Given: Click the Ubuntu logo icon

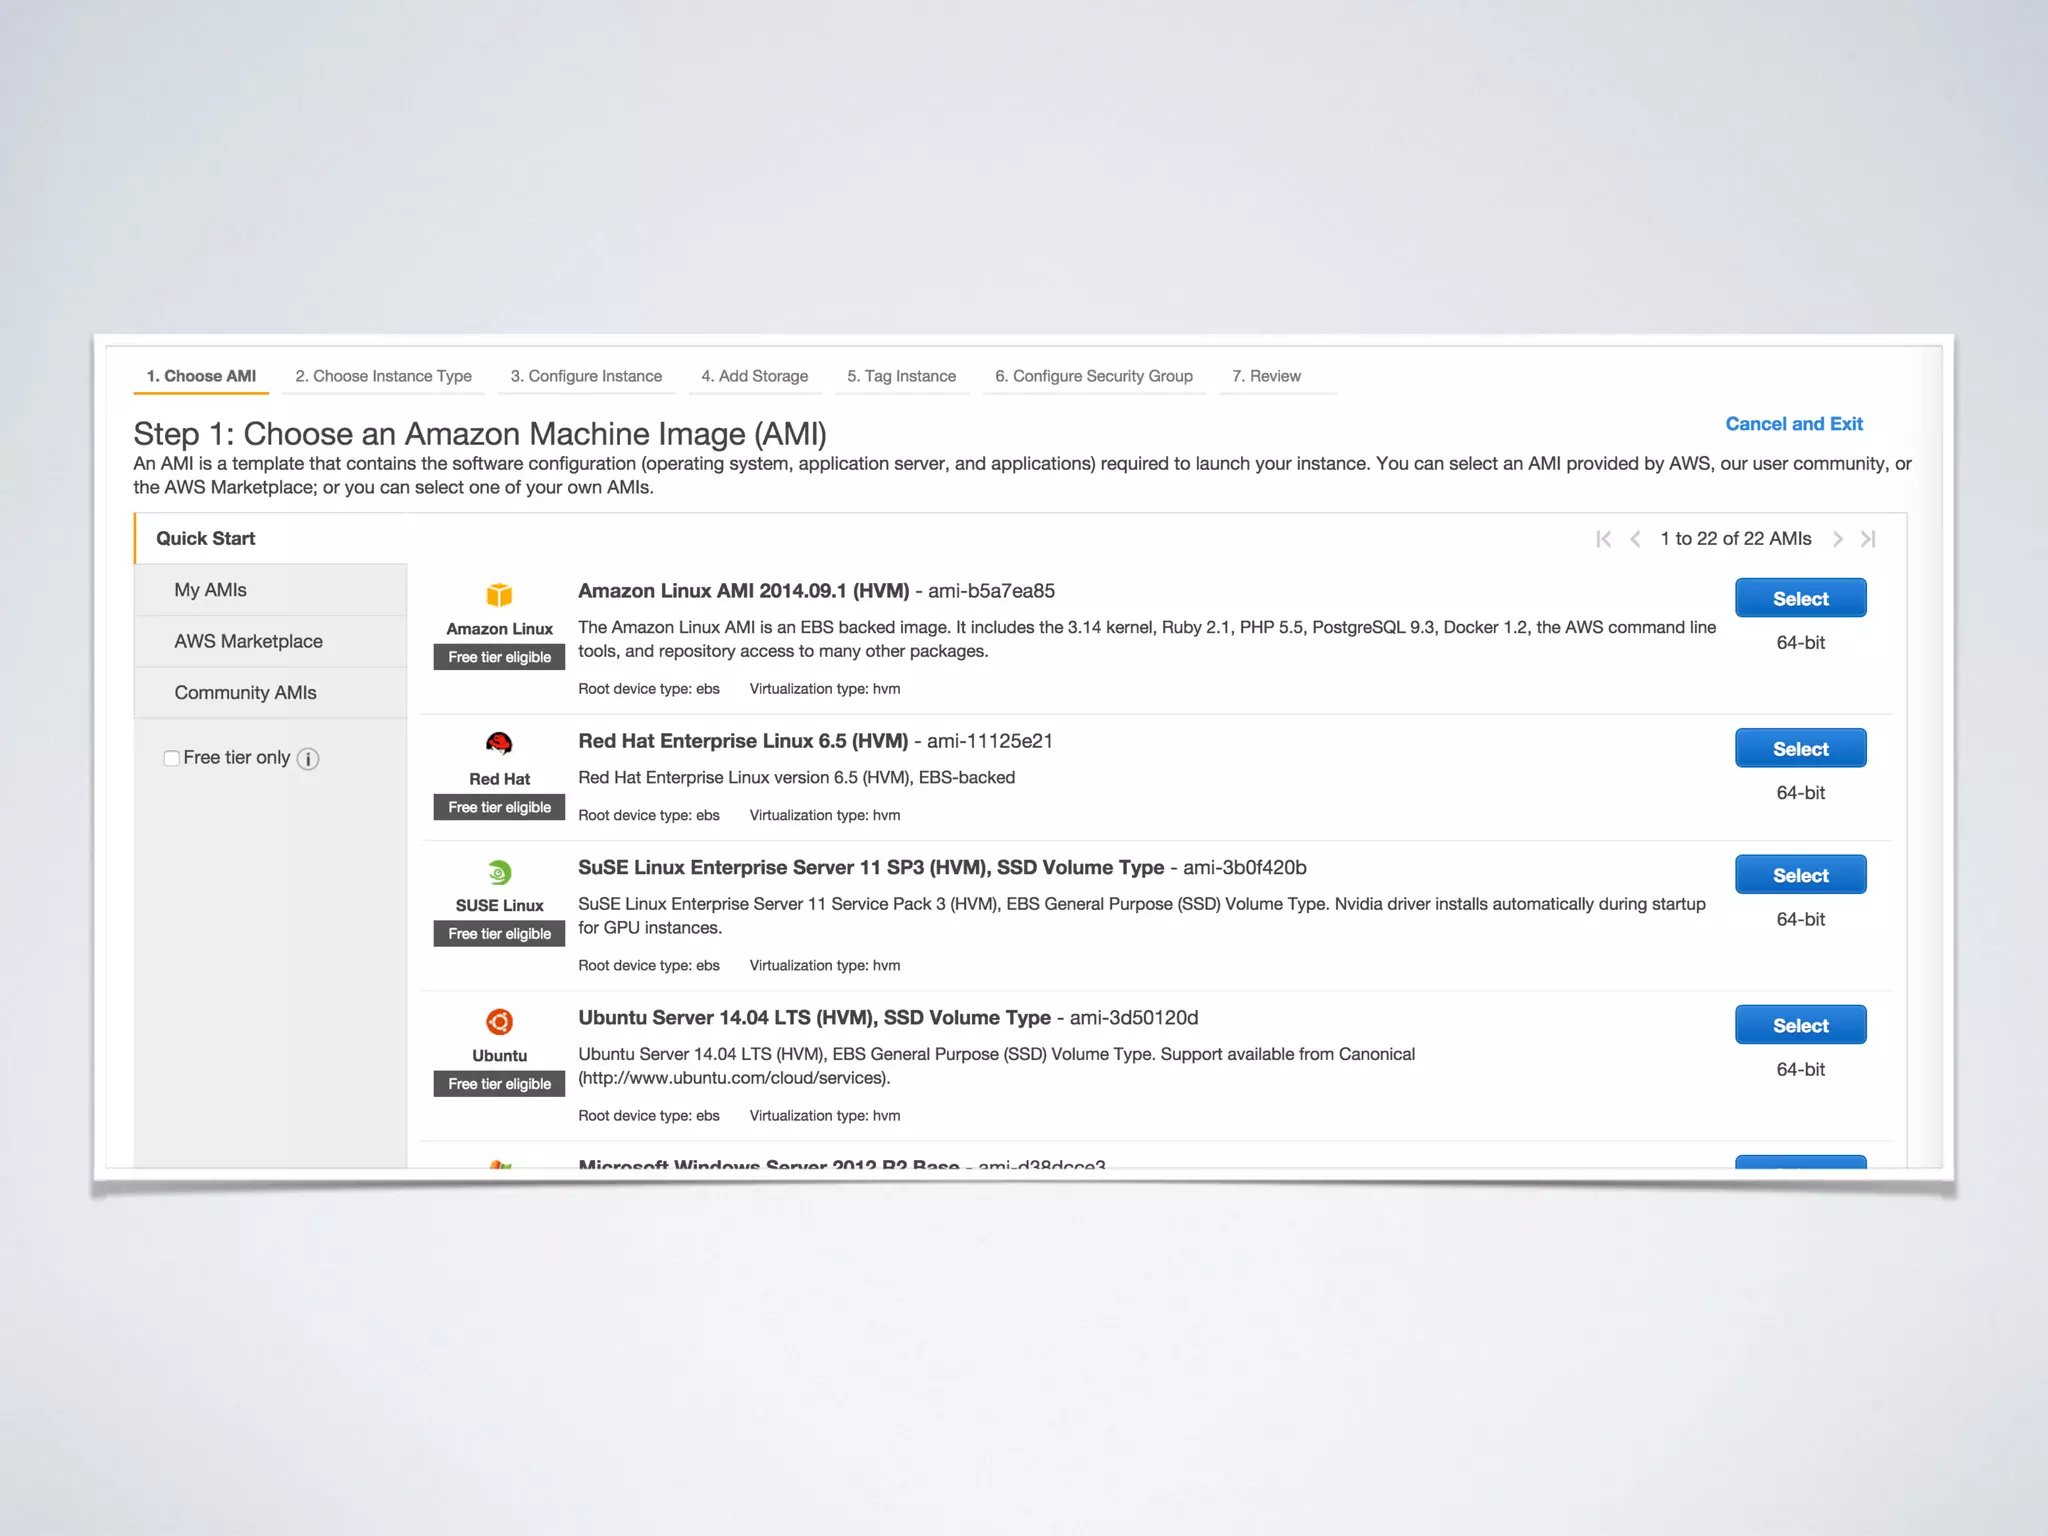Looking at the screenshot, I should click(x=499, y=1021).
